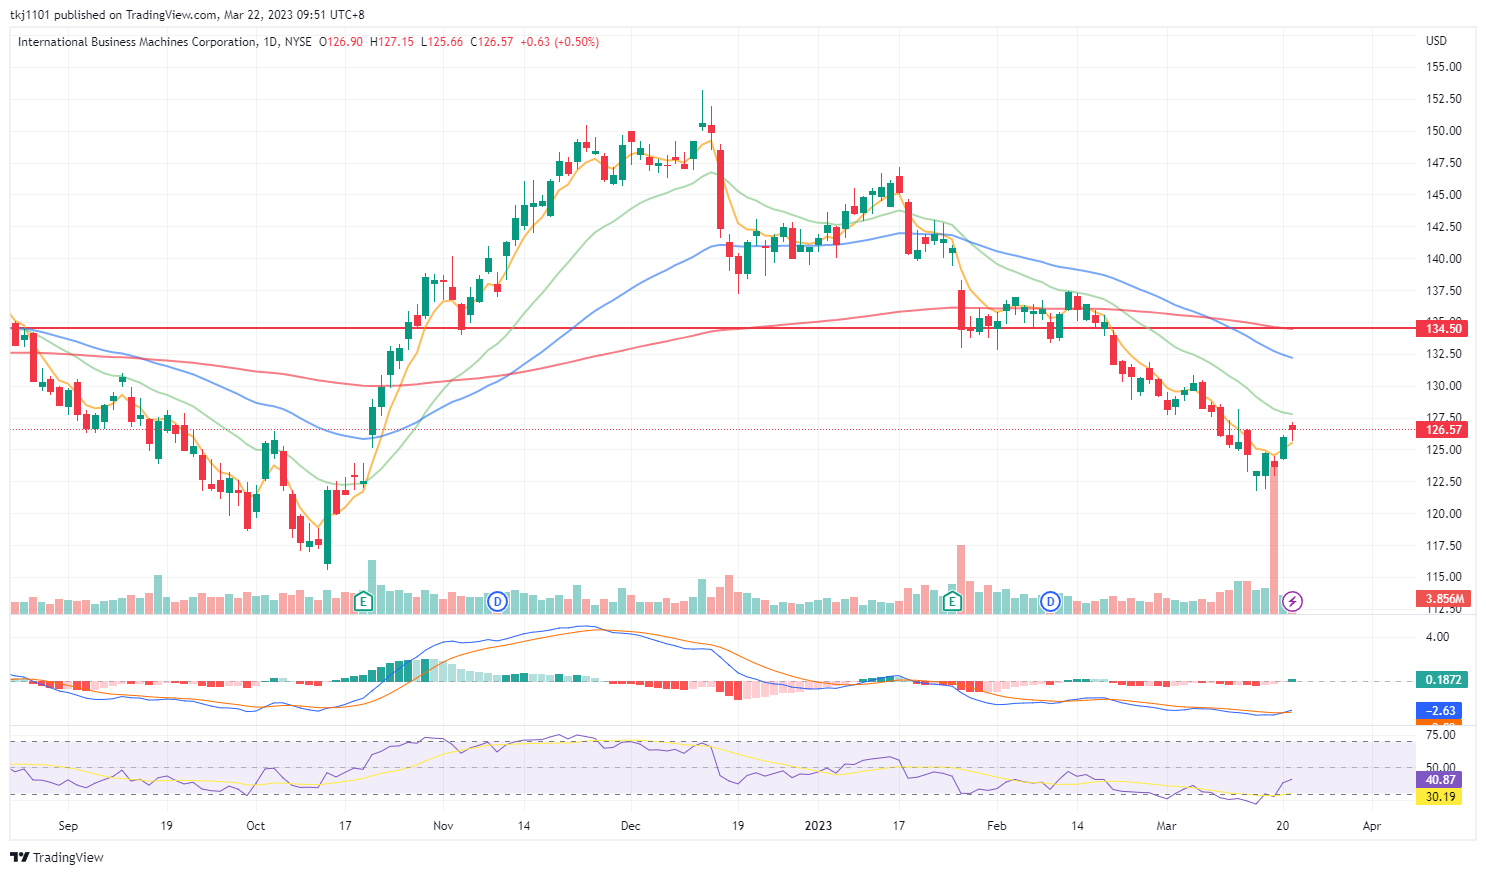Click the 140.00 price axis label
The height and width of the screenshot is (875, 1486).
click(x=1443, y=259)
